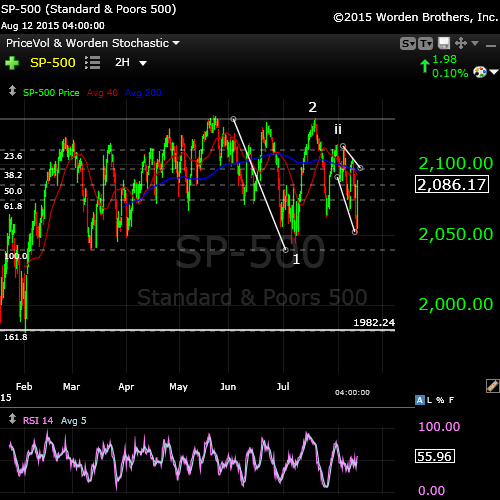Click the ruler measuring tool icon
The height and width of the screenshot is (500, 500).
(492, 386)
